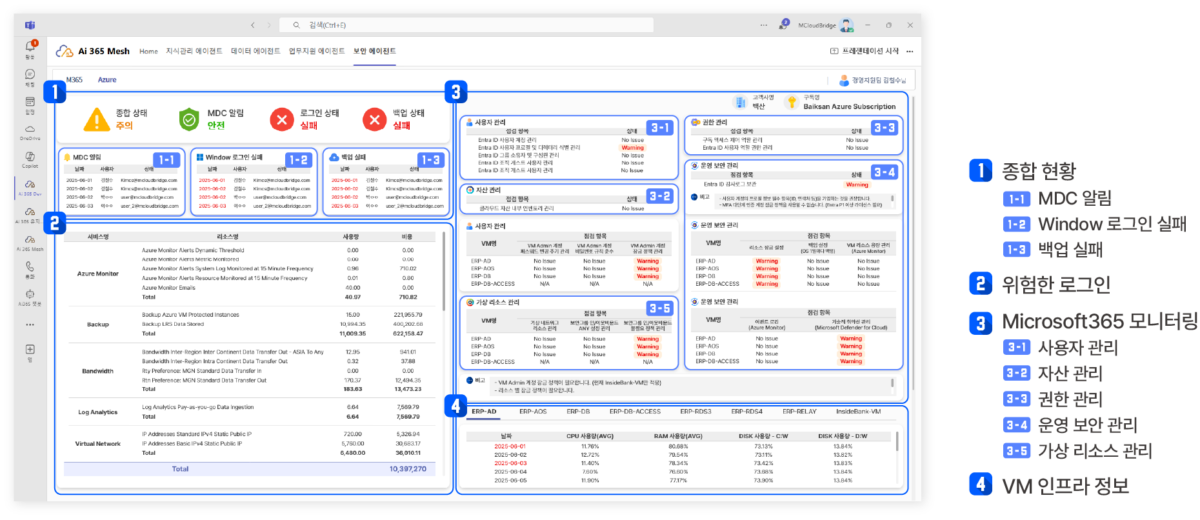Click the MCloudBridge profile avatar
Viewport: 1200px width, 520px height.
(x=847, y=24)
